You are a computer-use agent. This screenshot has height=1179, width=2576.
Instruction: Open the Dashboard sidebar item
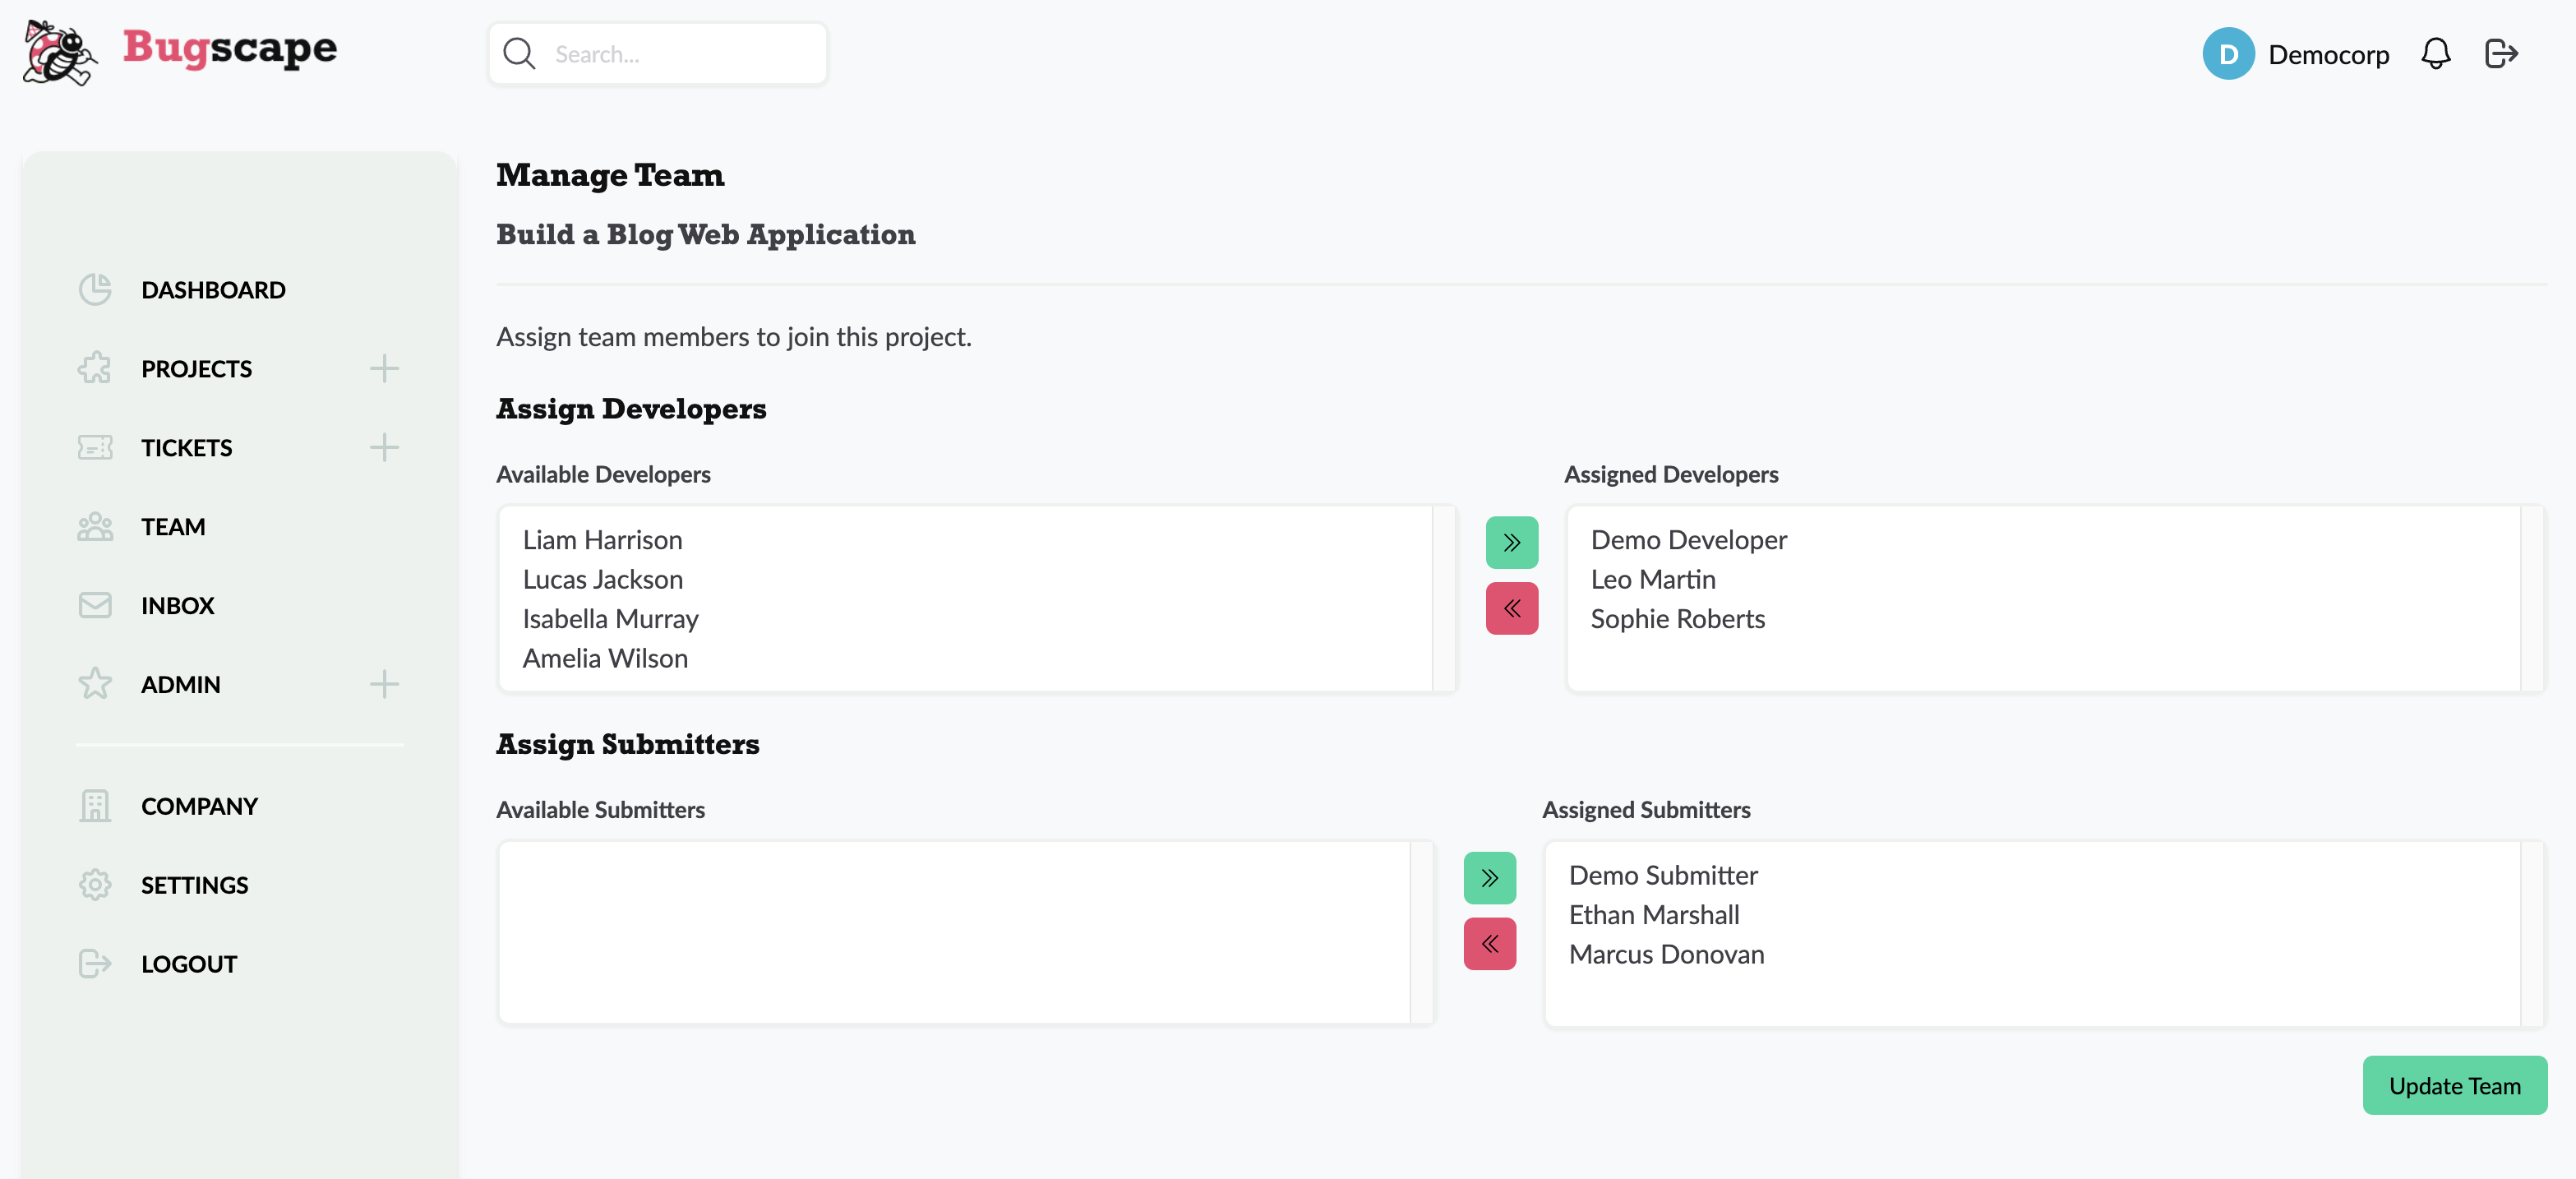pyautogui.click(x=213, y=290)
